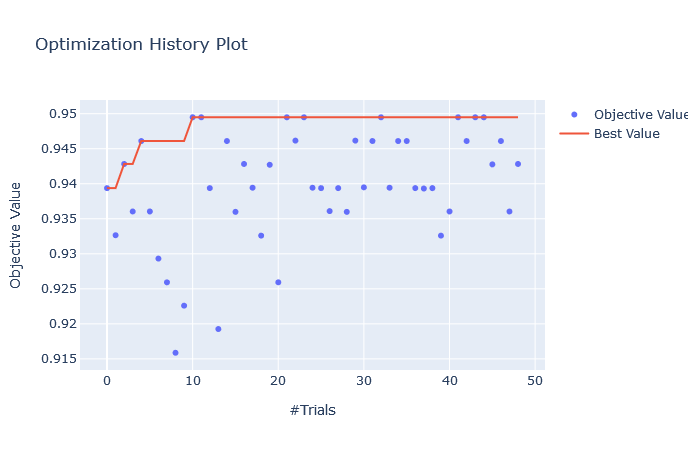Click the Objective Value y-axis title
The width and height of the screenshot is (700, 450).
16,235
